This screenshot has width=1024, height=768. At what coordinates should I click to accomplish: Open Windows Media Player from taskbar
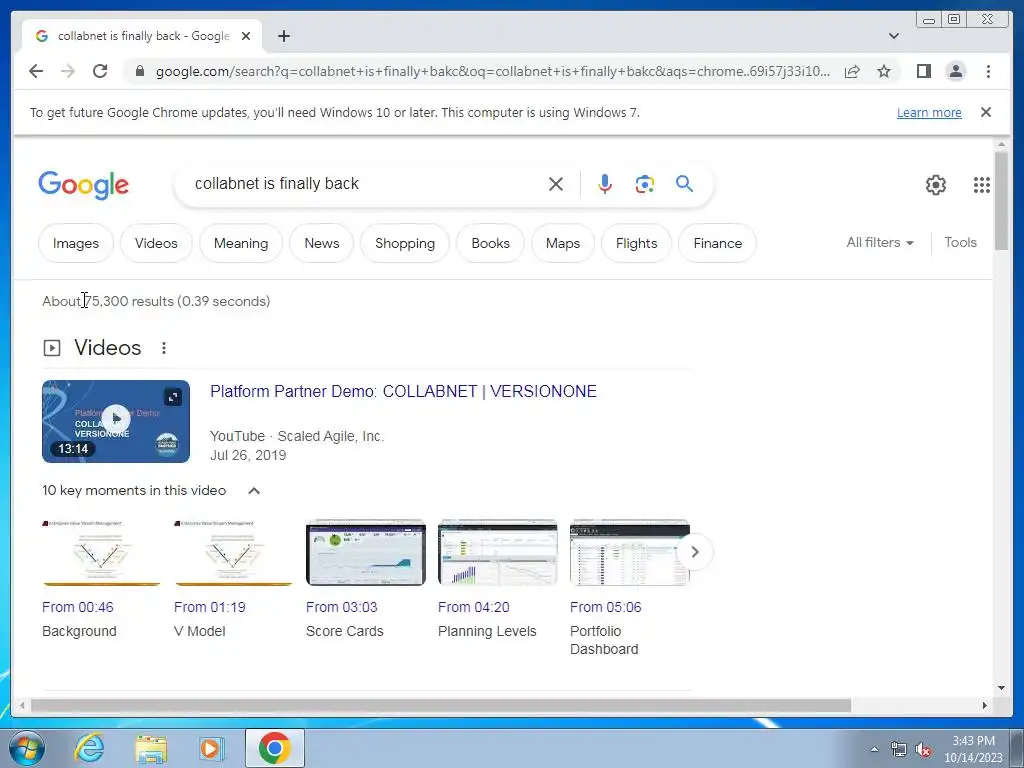coord(212,748)
